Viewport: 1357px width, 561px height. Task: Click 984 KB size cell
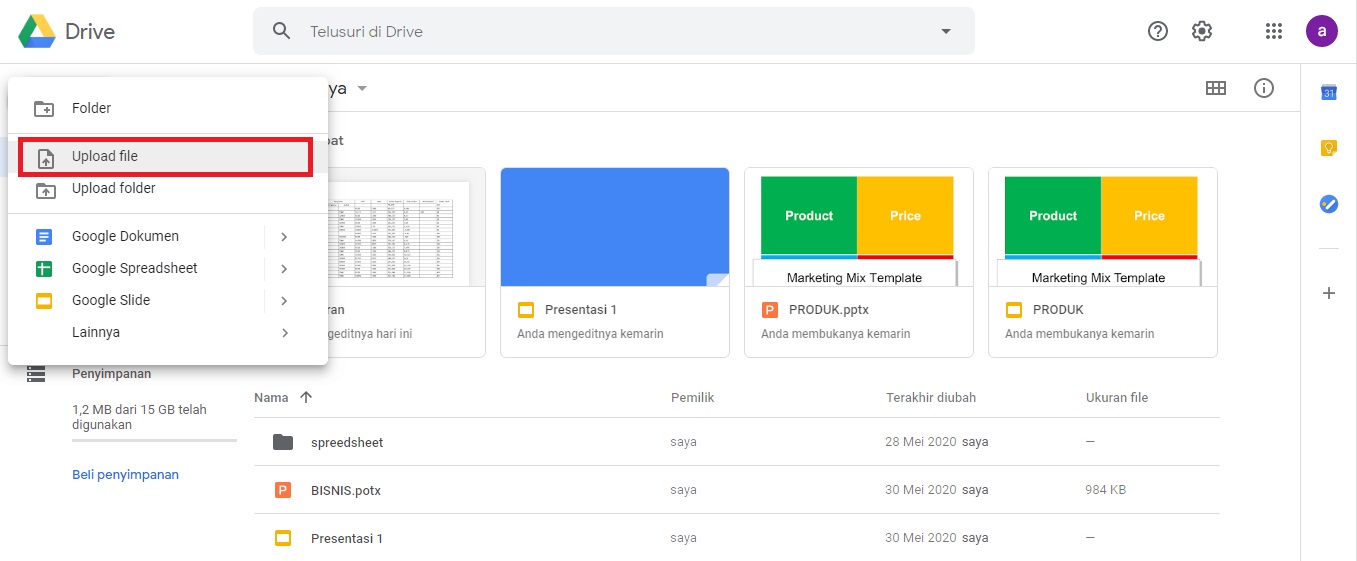coord(1106,490)
